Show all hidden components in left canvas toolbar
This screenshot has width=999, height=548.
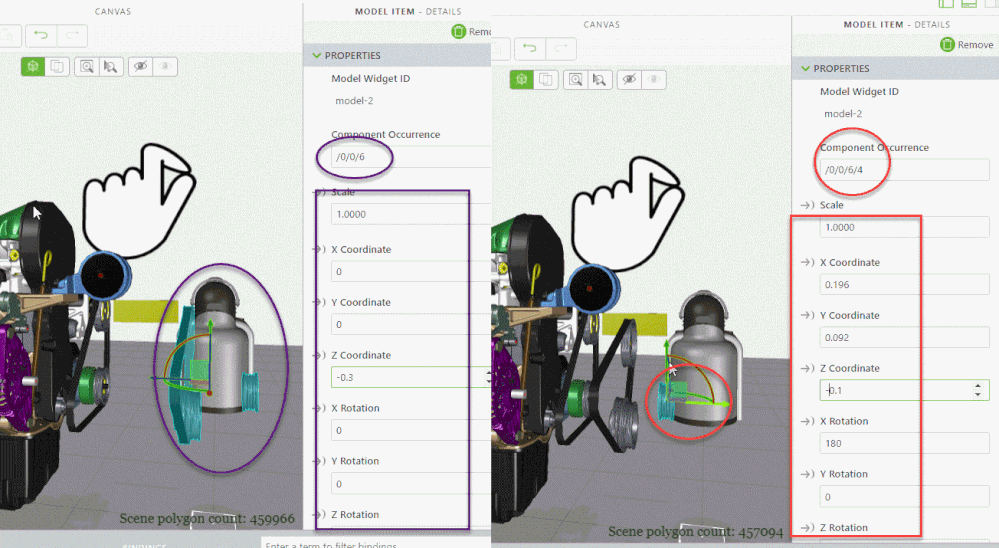(165, 66)
